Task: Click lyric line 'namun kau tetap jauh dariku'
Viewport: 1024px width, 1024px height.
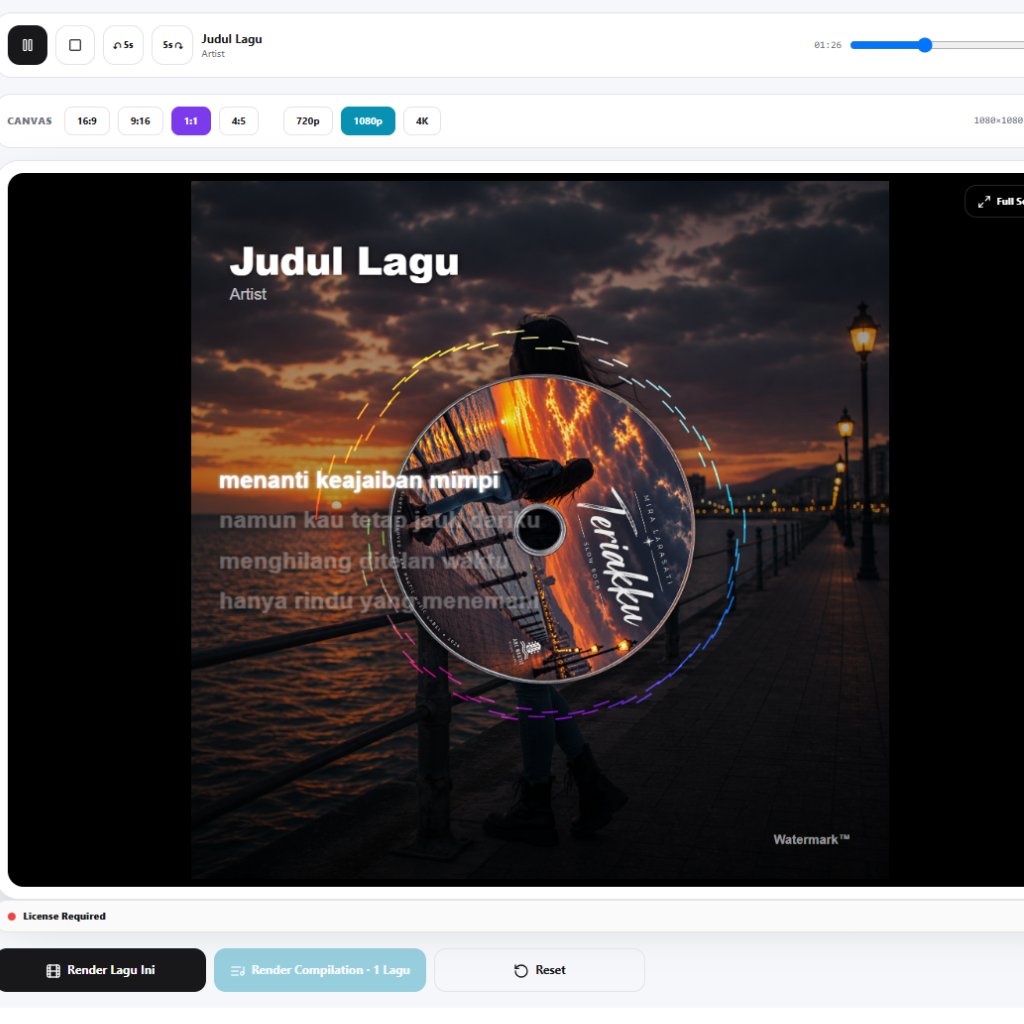Action: tap(379, 520)
